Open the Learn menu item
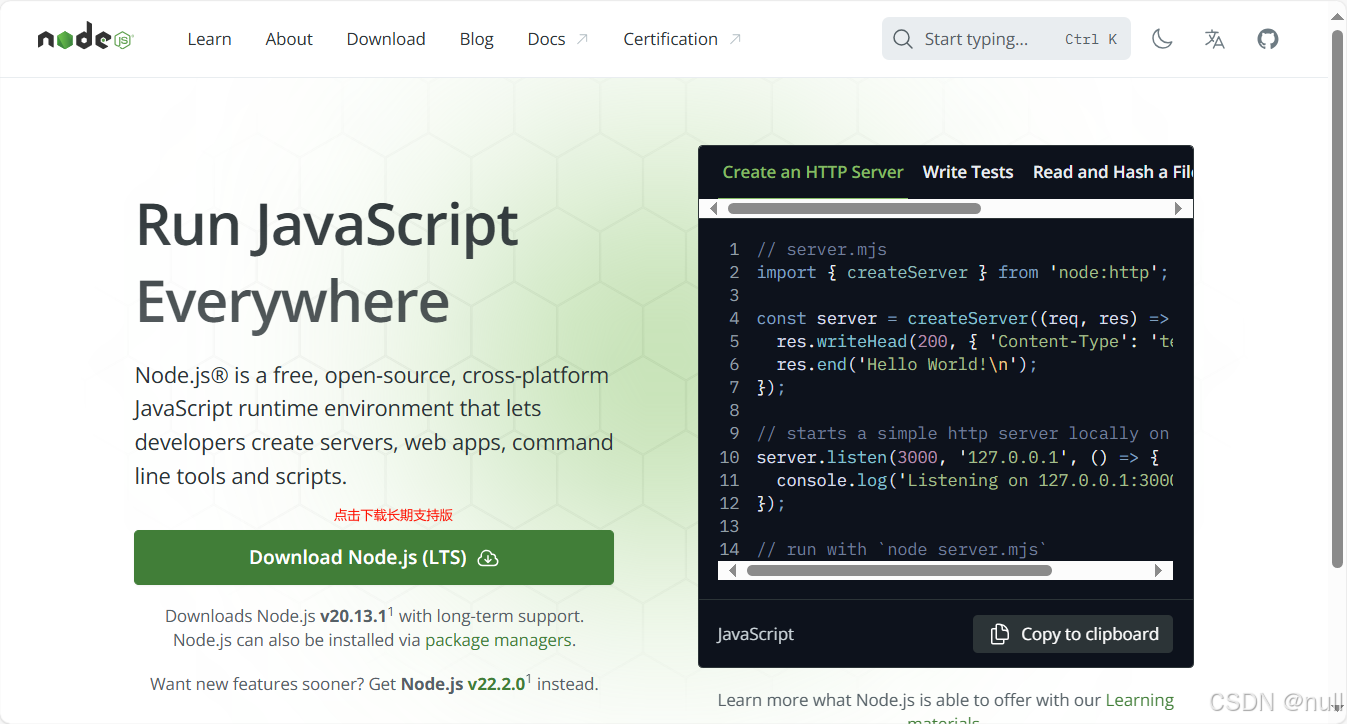Screen dimensions: 1347x724 [209, 39]
